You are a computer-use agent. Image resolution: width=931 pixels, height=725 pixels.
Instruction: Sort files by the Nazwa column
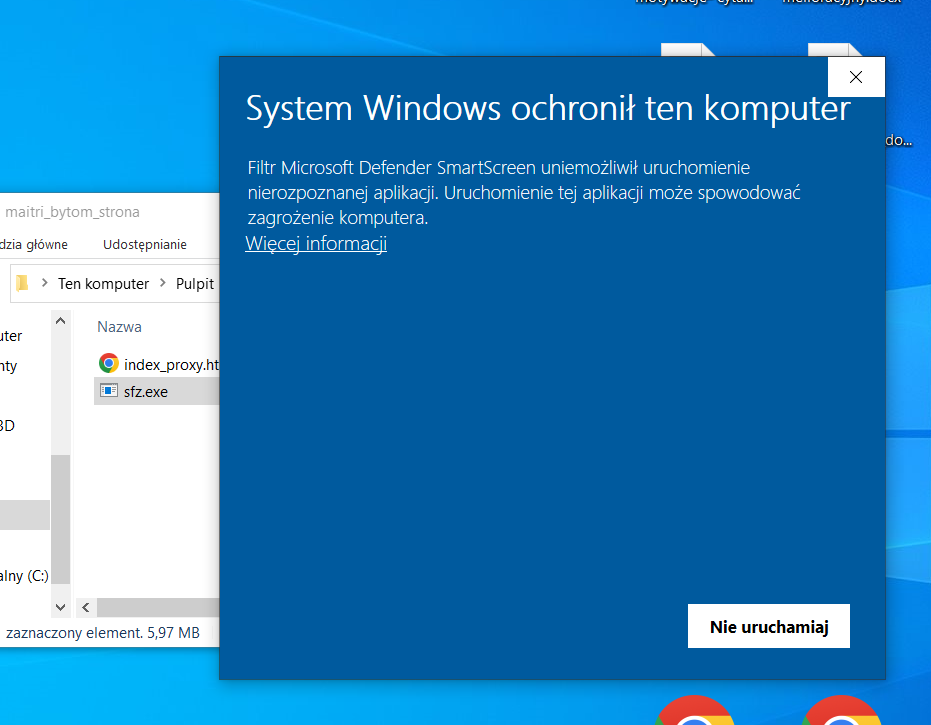pos(119,327)
